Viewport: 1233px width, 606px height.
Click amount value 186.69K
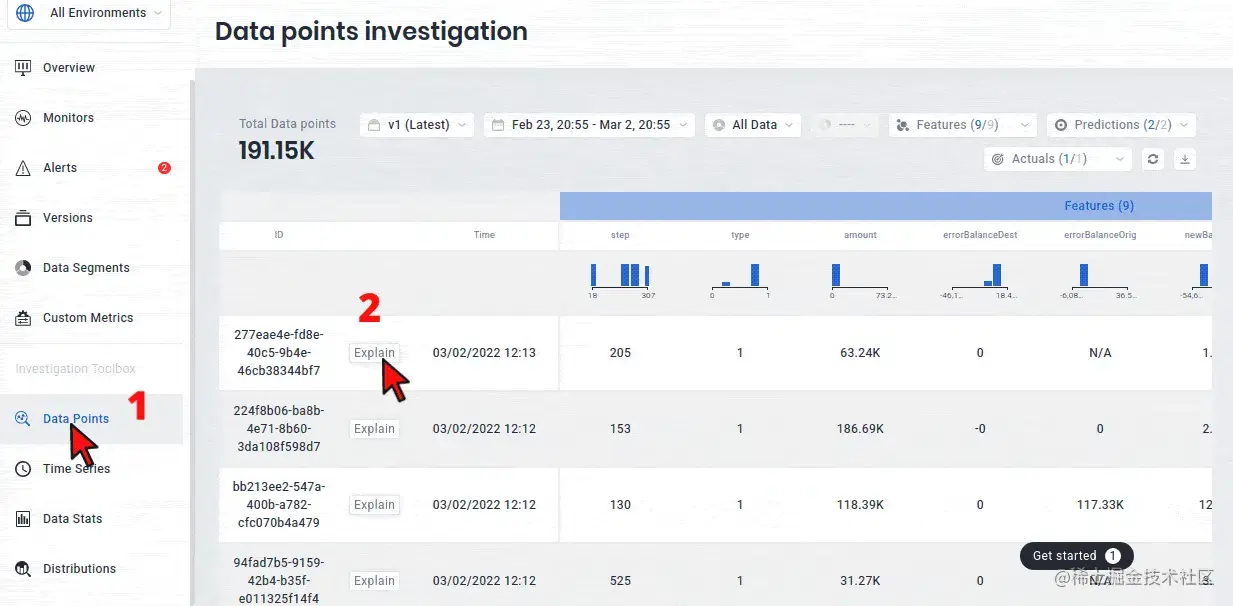pyautogui.click(x=860, y=429)
